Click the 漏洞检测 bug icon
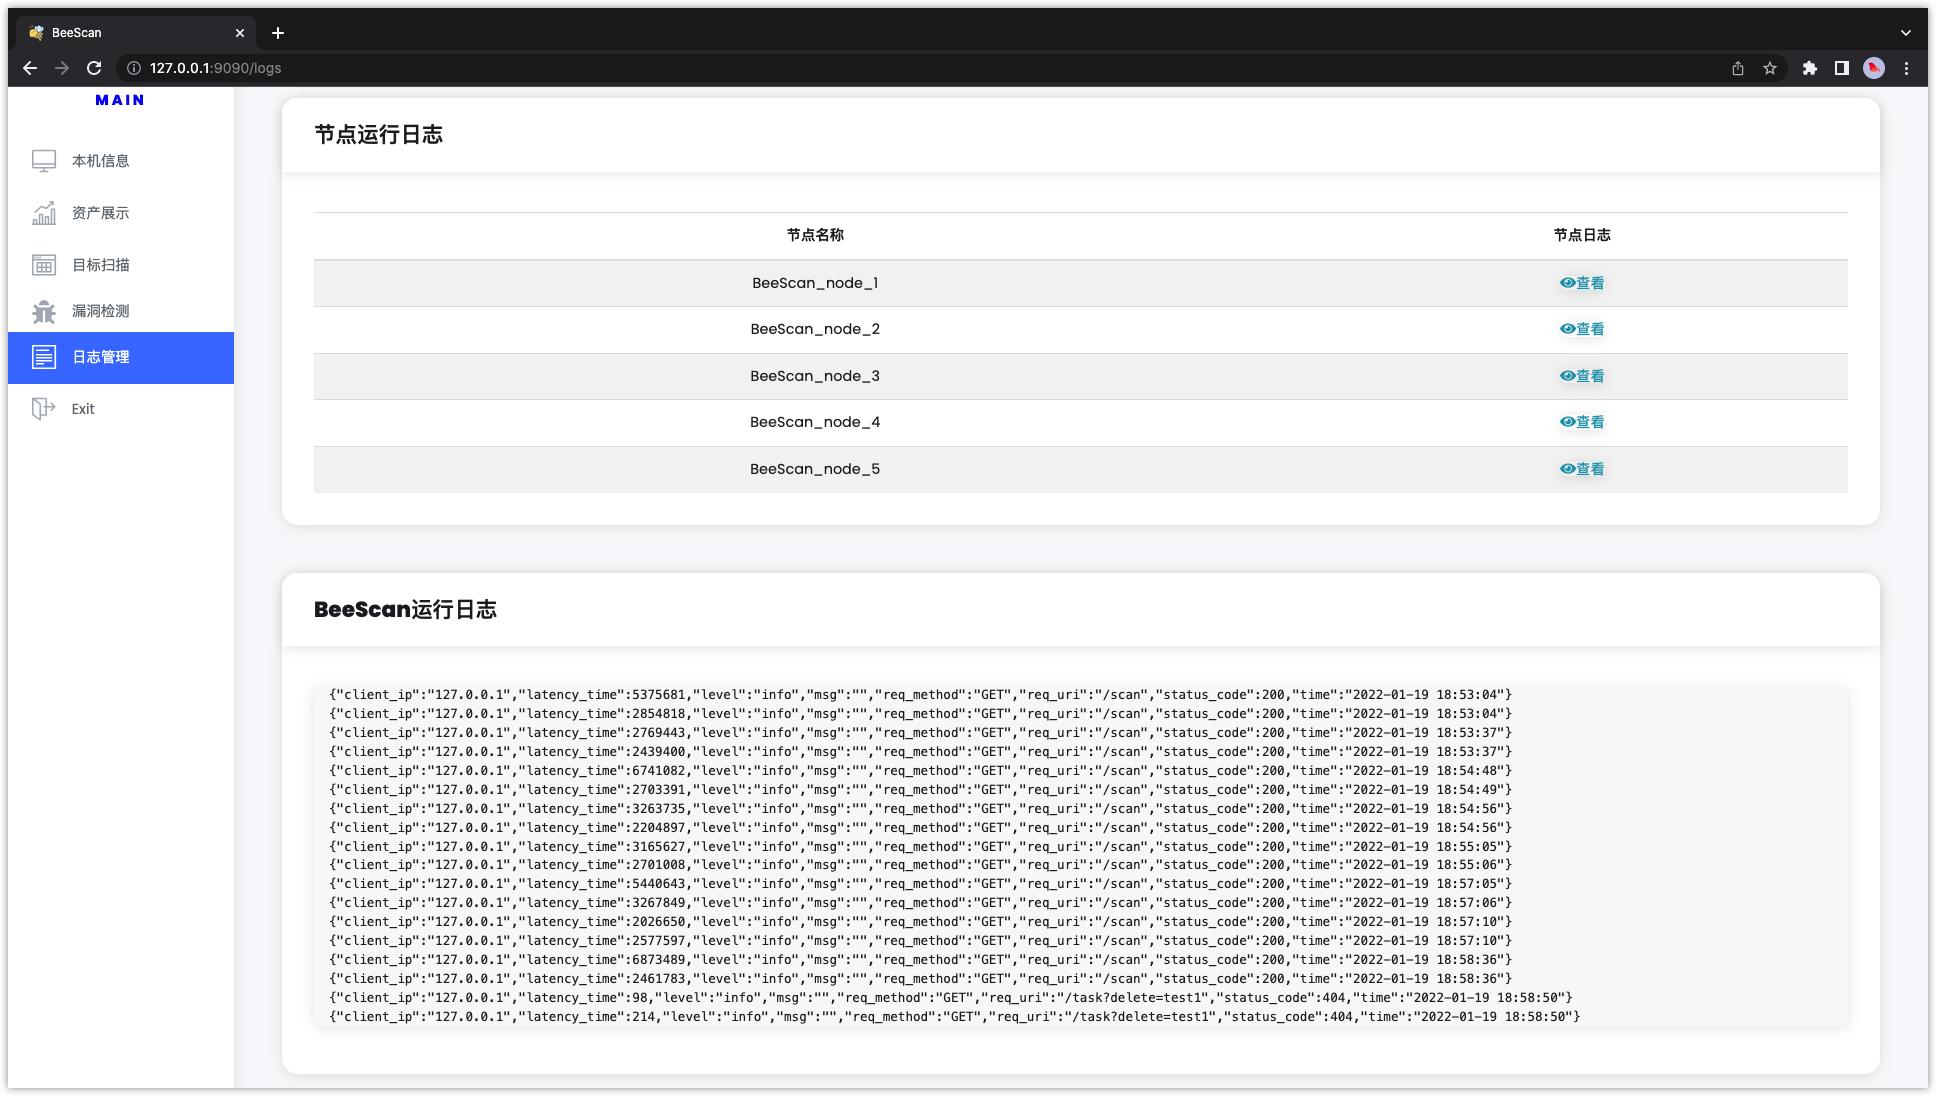Image resolution: width=1936 pixels, height=1096 pixels. [44, 311]
